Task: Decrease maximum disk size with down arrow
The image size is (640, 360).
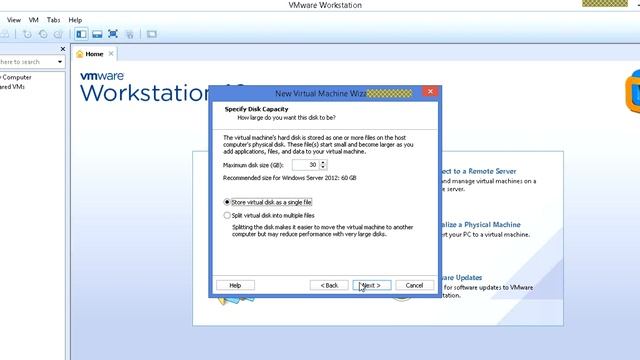Action: (323, 167)
